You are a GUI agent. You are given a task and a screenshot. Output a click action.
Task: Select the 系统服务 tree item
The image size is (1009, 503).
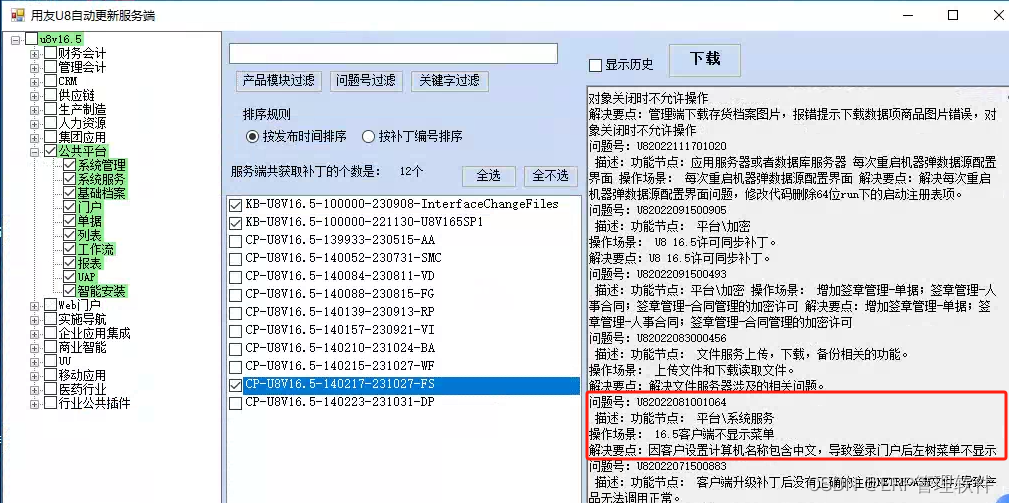point(102,180)
